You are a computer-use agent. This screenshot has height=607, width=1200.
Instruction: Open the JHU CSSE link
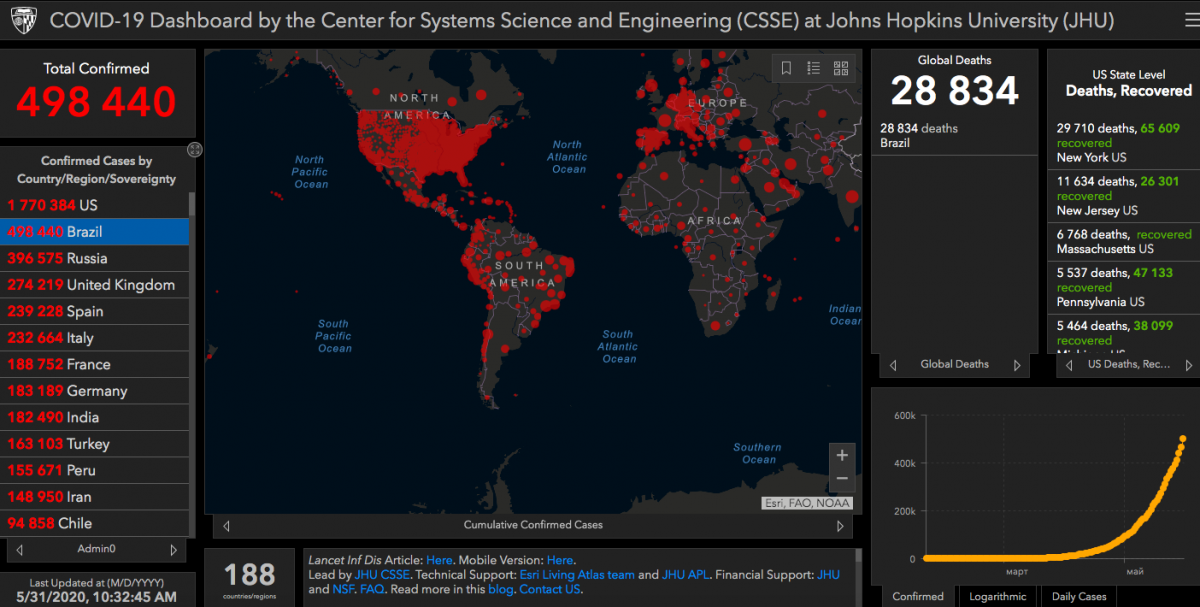382,575
